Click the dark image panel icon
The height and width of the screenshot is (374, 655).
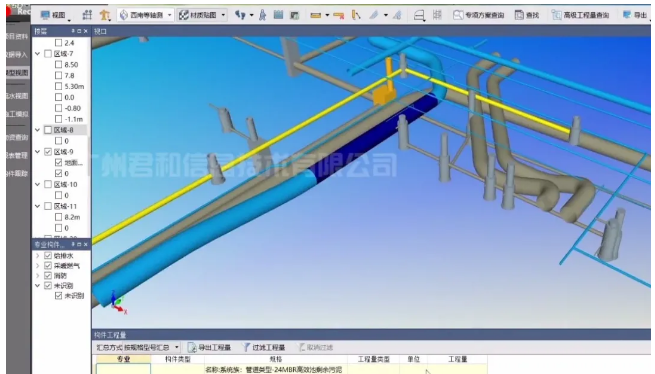[294, 15]
